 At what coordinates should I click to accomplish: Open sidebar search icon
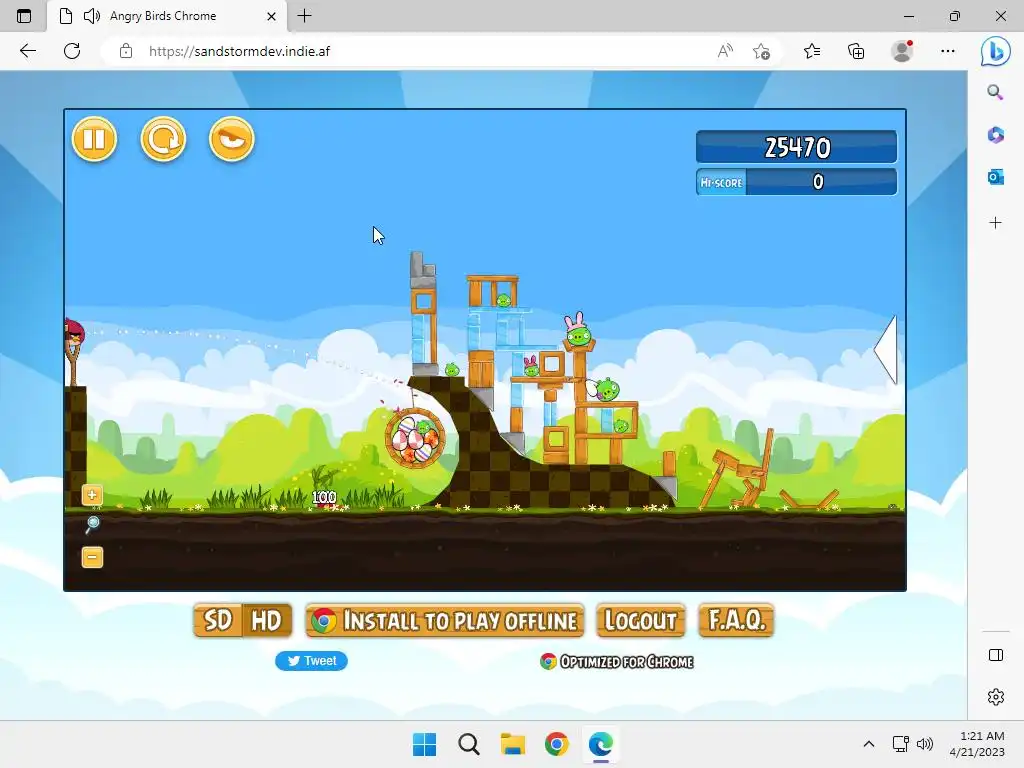pos(995,92)
